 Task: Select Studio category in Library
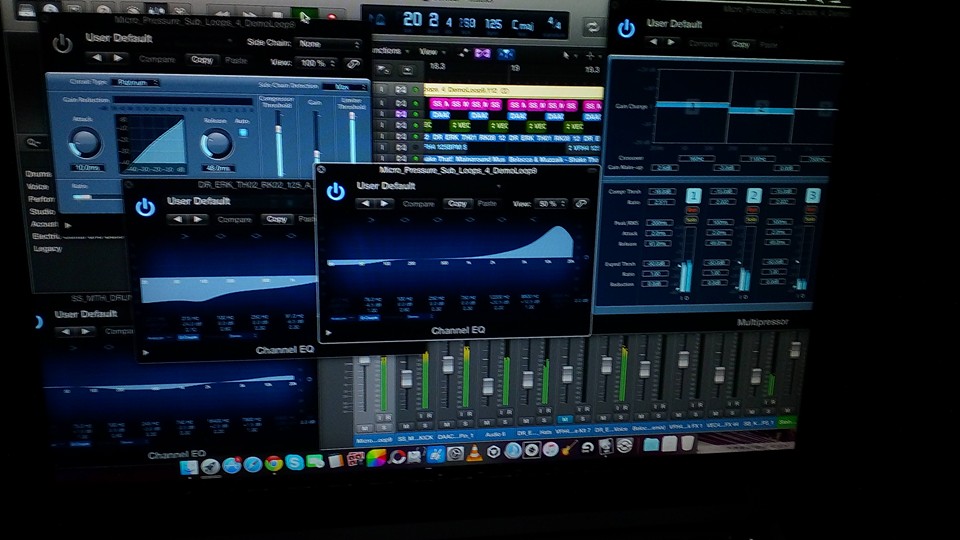click(x=42, y=211)
